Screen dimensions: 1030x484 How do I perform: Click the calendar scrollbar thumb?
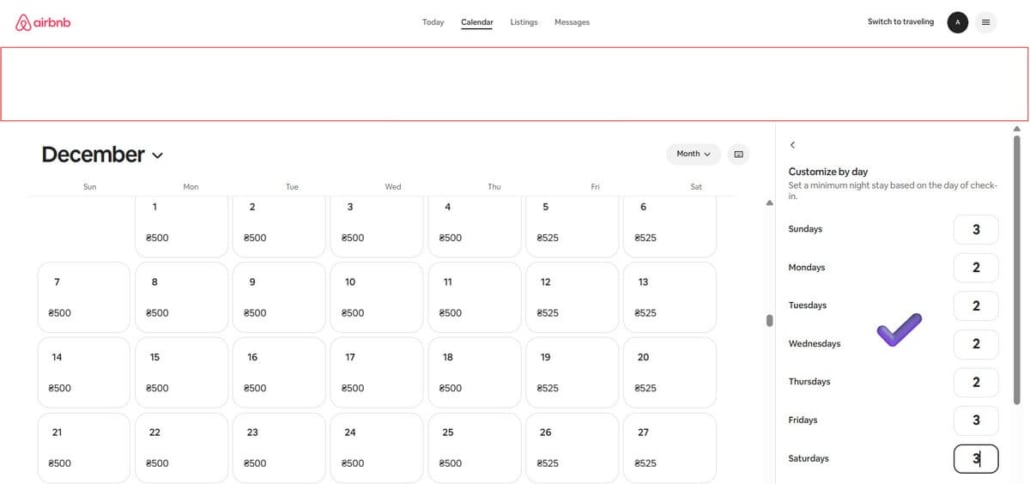[x=769, y=320]
